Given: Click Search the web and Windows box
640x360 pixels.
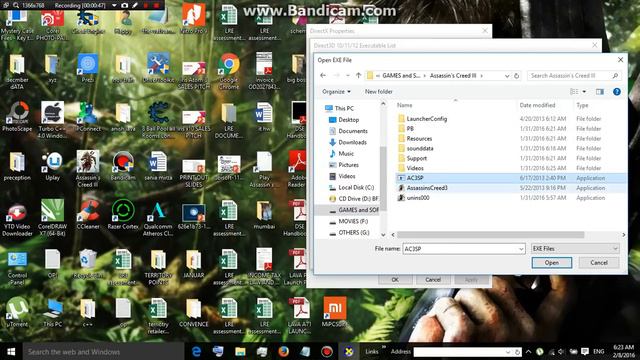Looking at the screenshot, I should [104, 351].
